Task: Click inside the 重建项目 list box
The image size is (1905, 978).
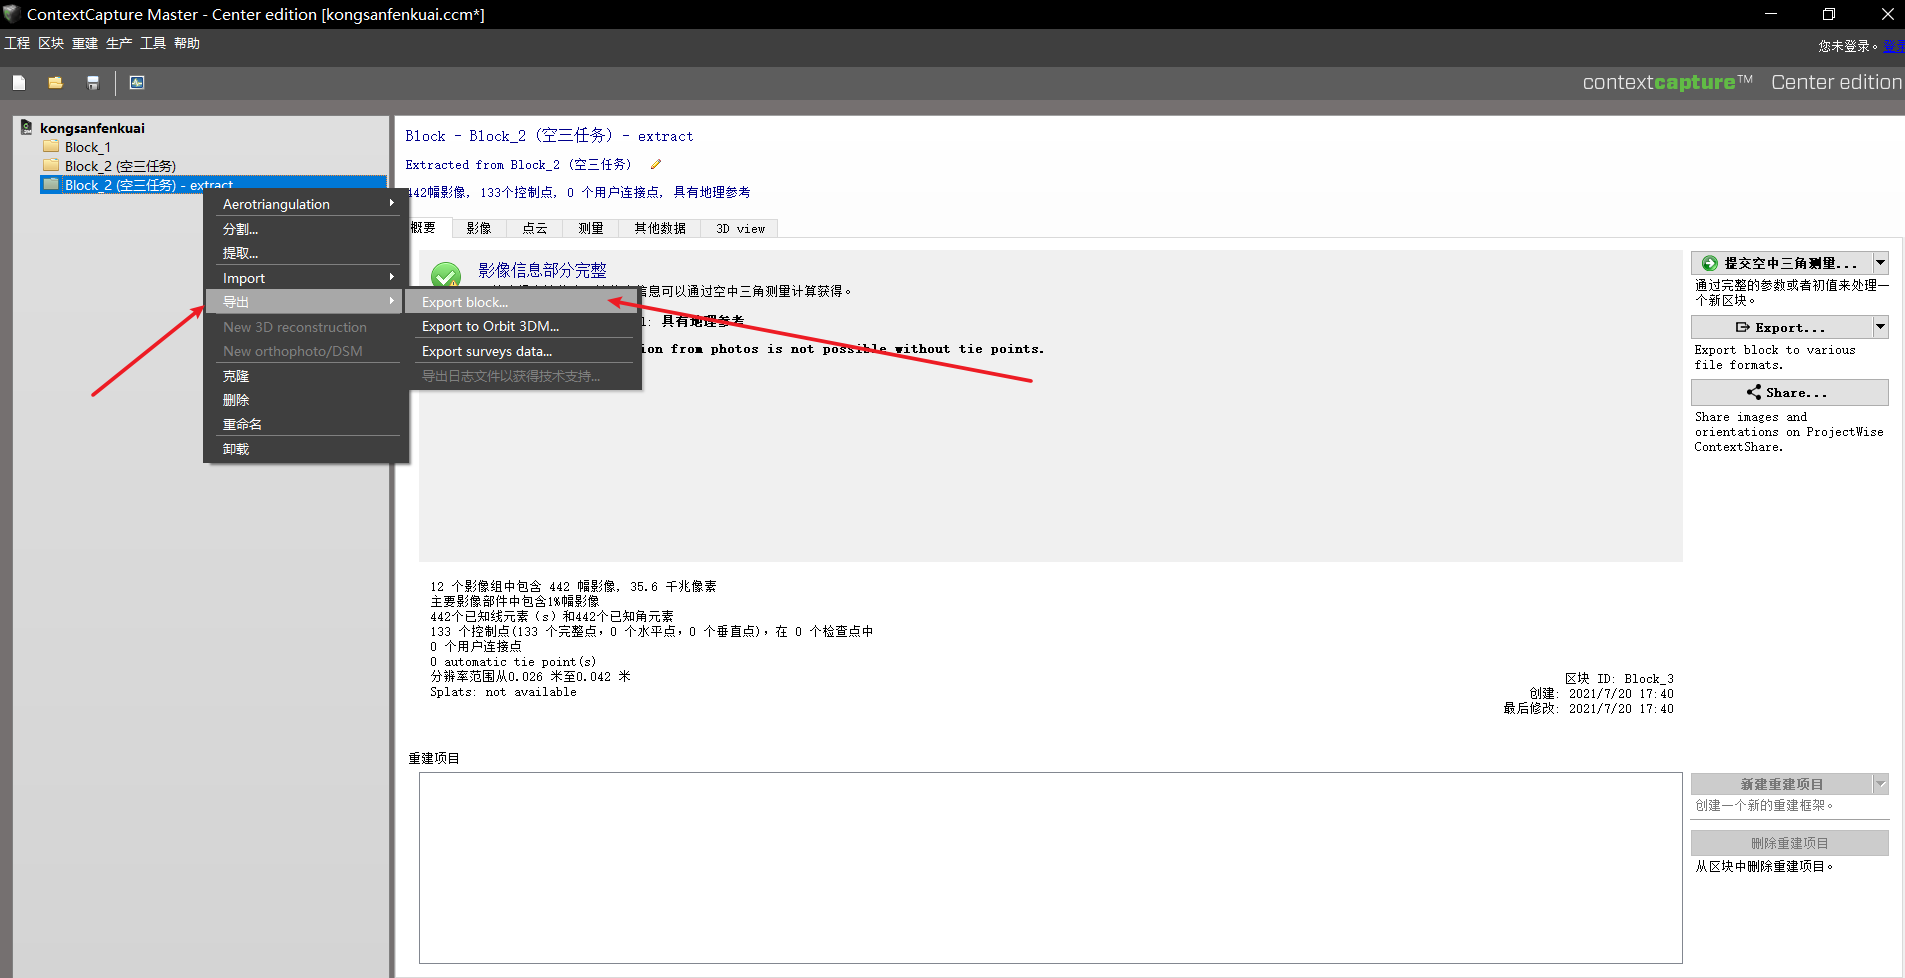Action: click(1050, 867)
